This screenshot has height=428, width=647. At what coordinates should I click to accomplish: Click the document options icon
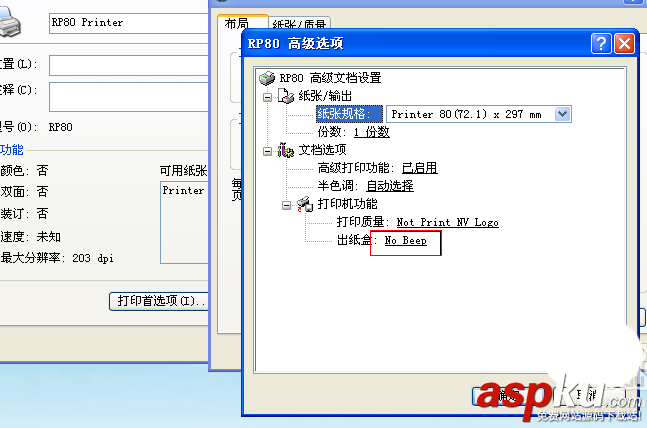pos(286,150)
